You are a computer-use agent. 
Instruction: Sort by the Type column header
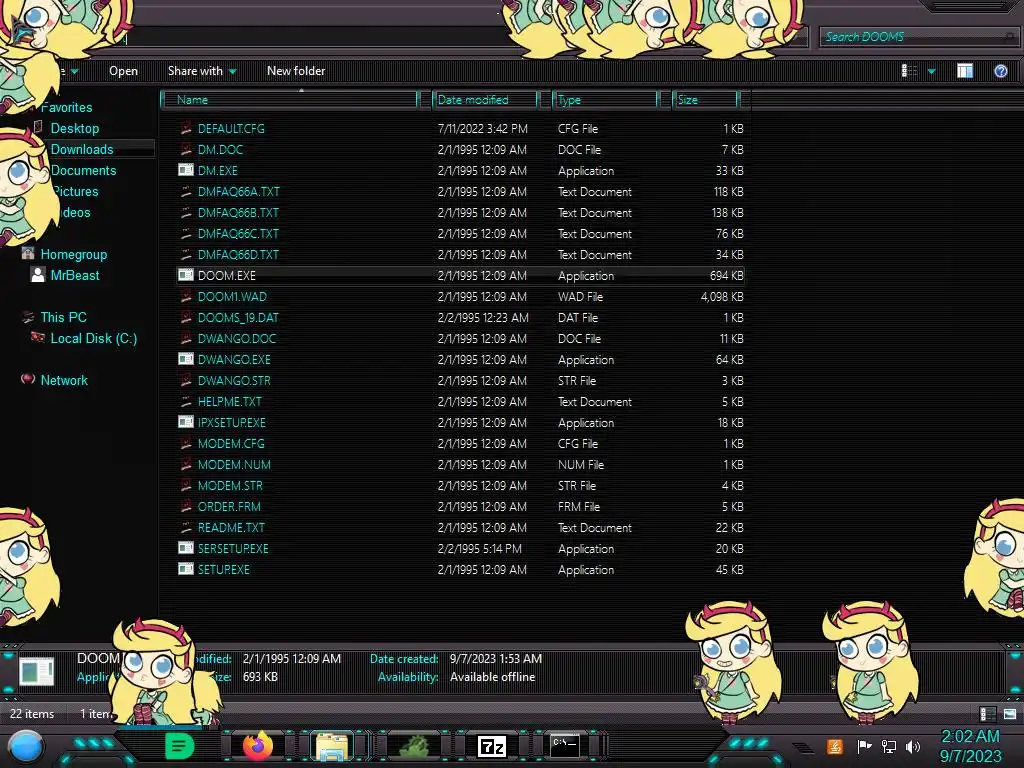point(606,100)
